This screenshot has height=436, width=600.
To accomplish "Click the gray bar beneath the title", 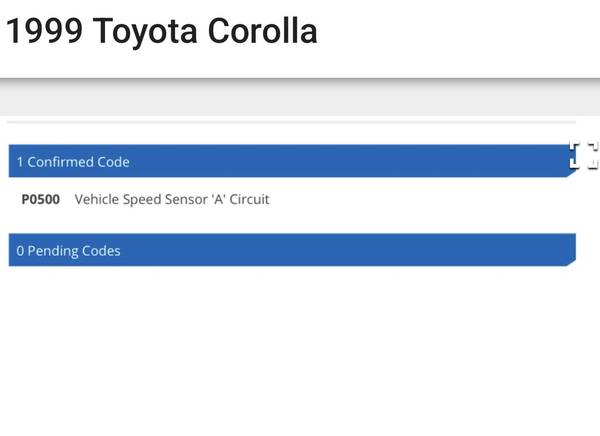I will tap(300, 99).
